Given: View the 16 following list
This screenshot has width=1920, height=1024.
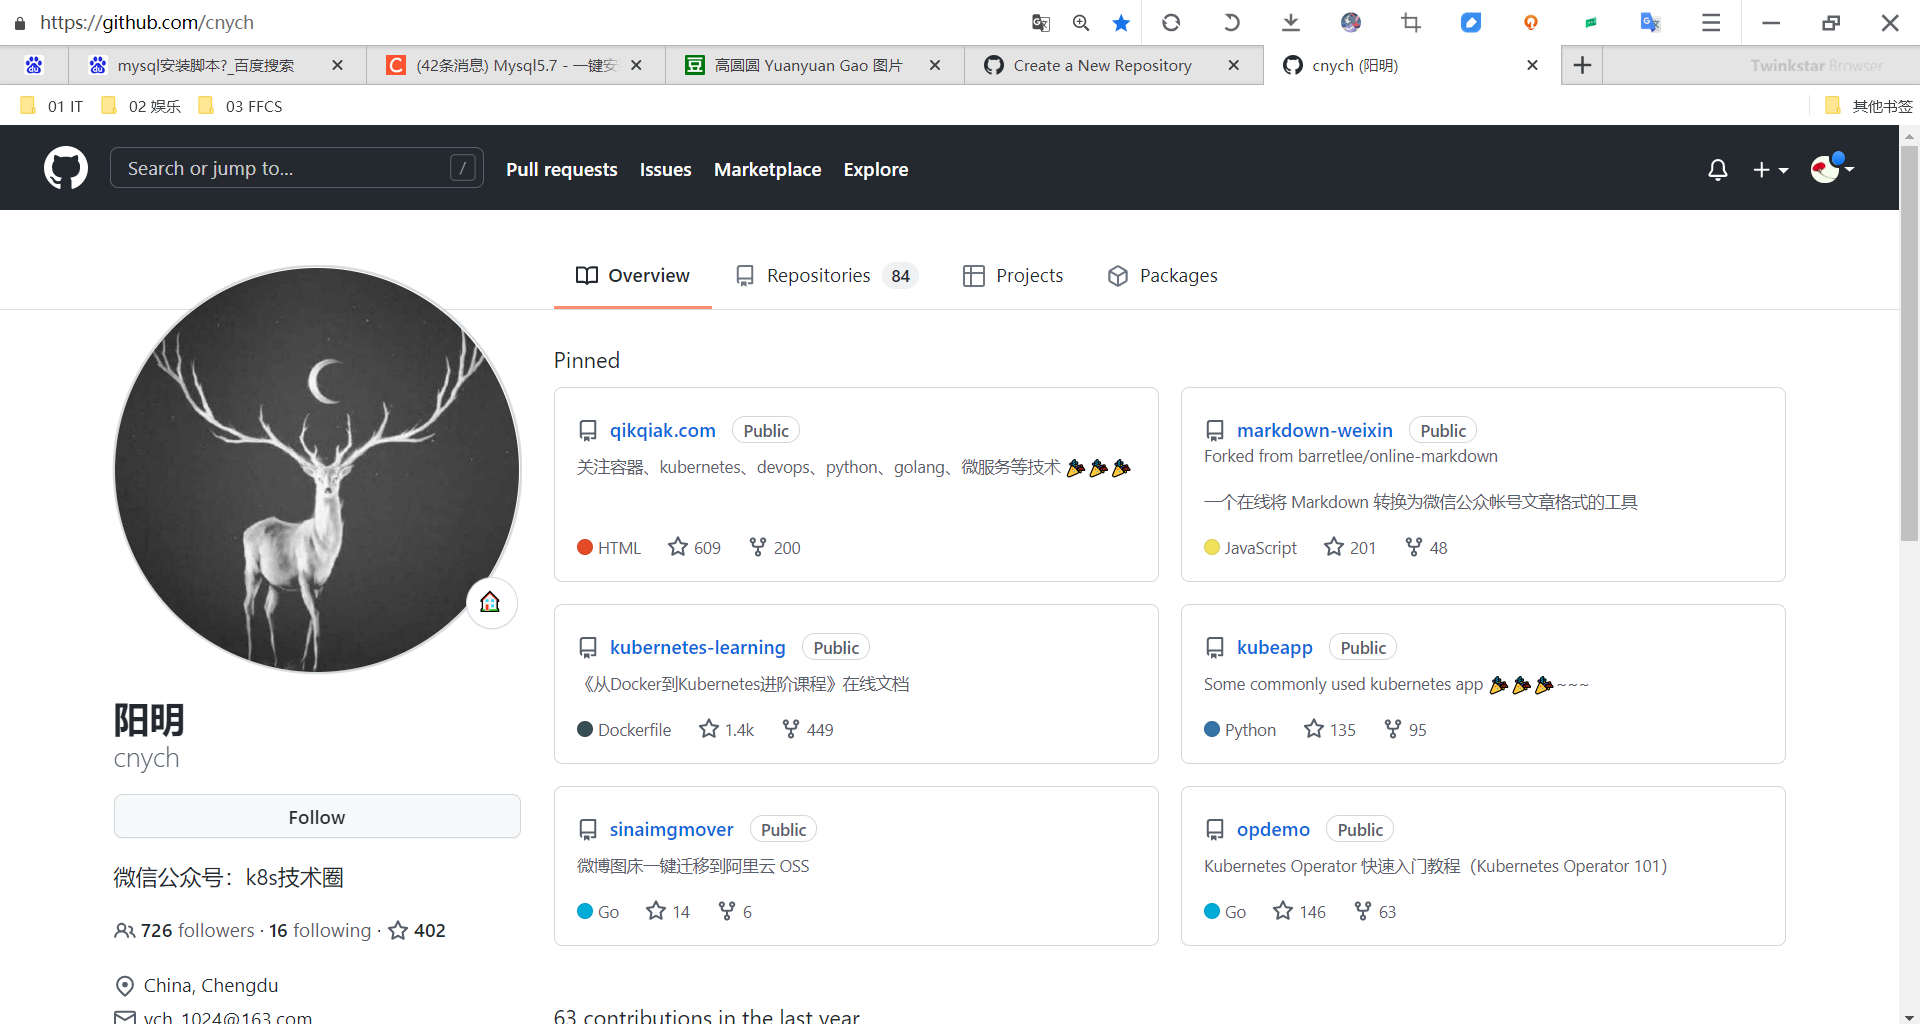Looking at the screenshot, I should coord(320,930).
